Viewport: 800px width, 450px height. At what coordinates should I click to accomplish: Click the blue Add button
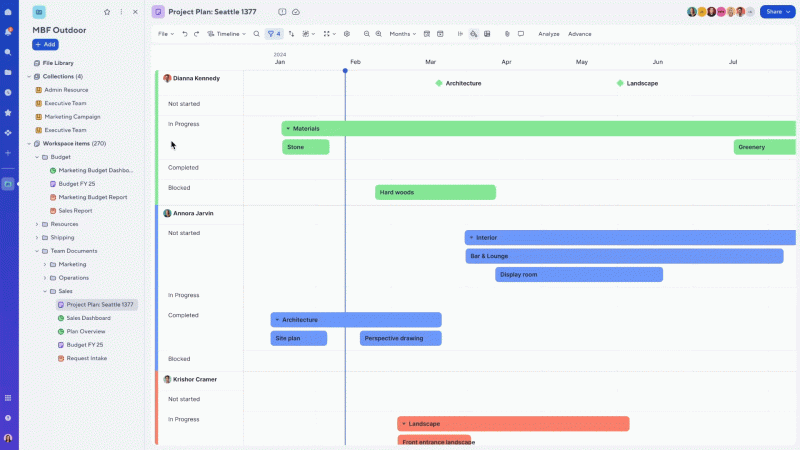point(45,44)
